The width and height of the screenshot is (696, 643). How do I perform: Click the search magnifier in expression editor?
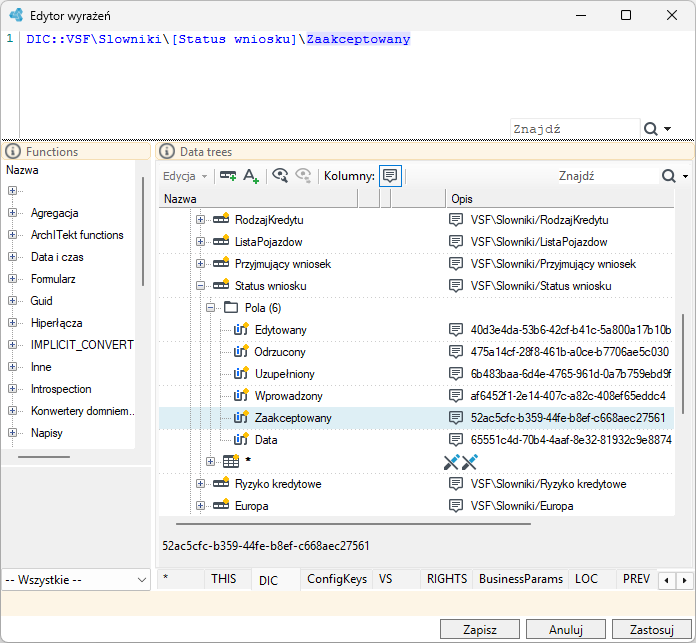tap(651, 129)
